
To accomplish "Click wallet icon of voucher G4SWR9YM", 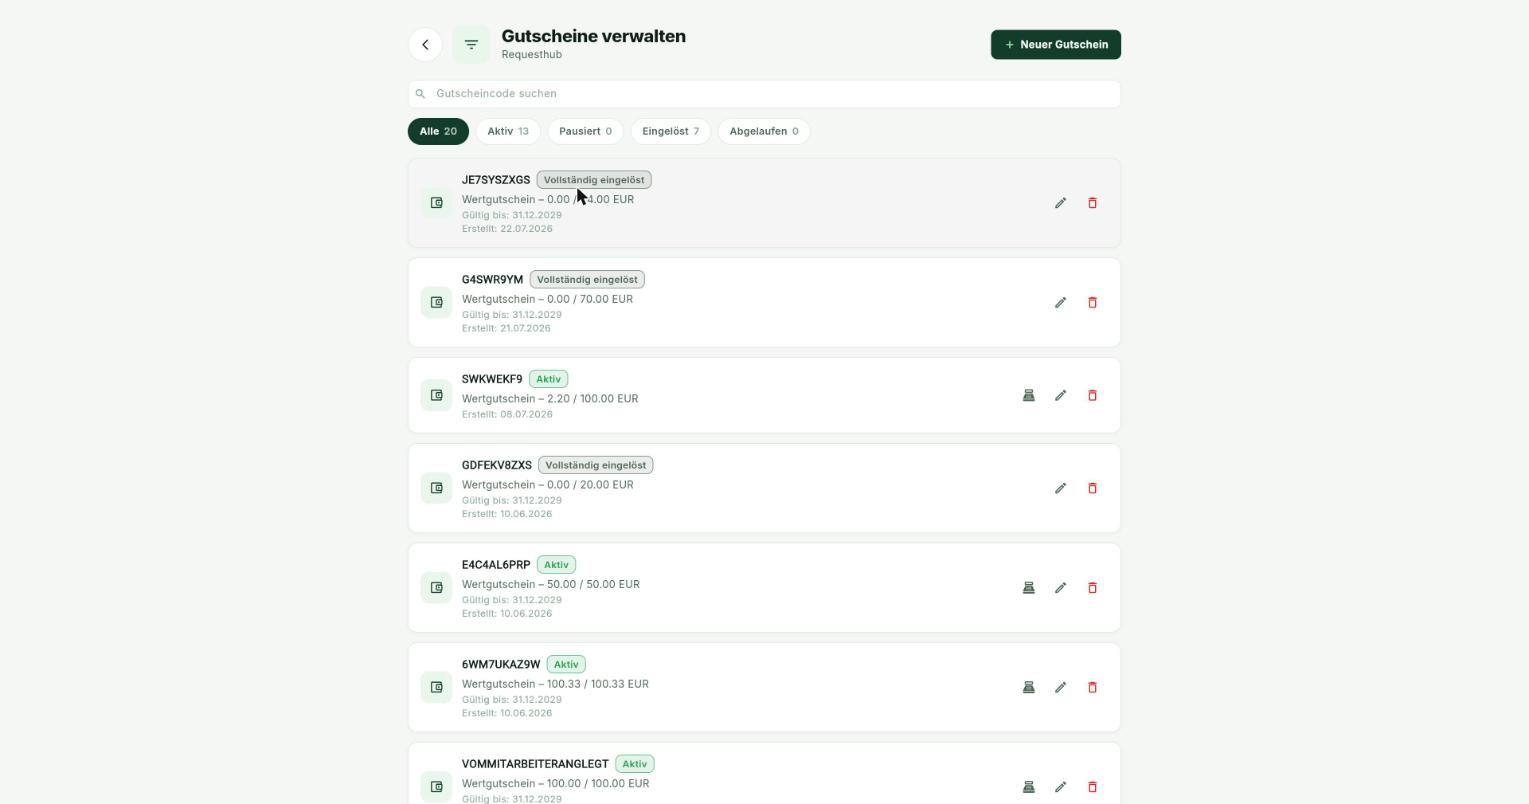I will [x=436, y=302].
